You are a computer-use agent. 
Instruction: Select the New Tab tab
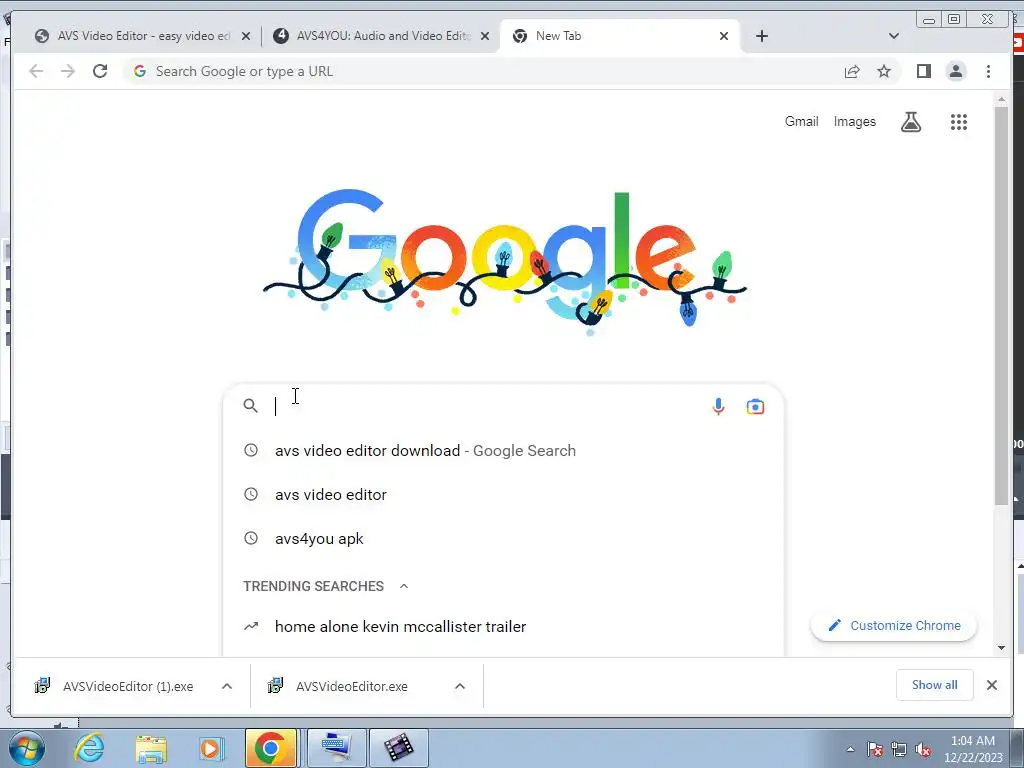coord(620,36)
